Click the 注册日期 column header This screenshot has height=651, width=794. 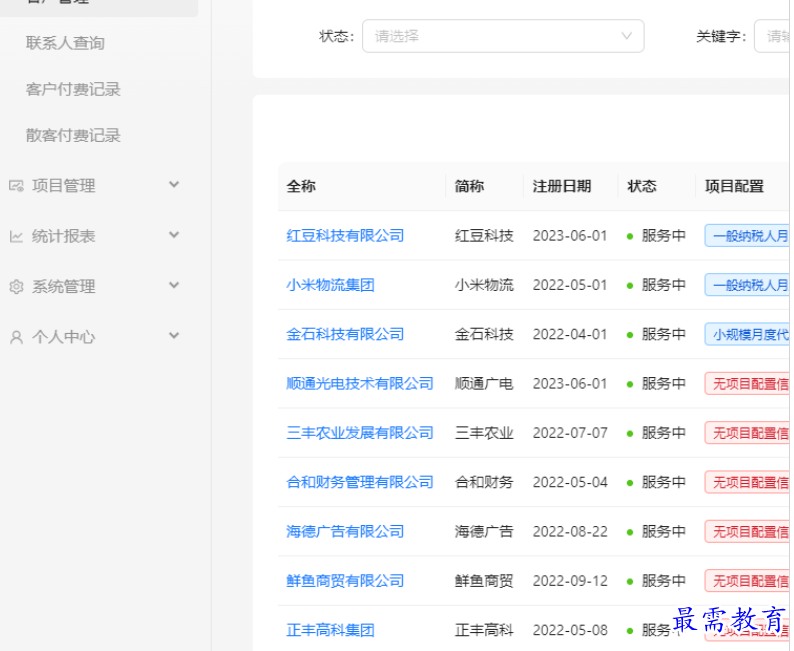[x=561, y=186]
